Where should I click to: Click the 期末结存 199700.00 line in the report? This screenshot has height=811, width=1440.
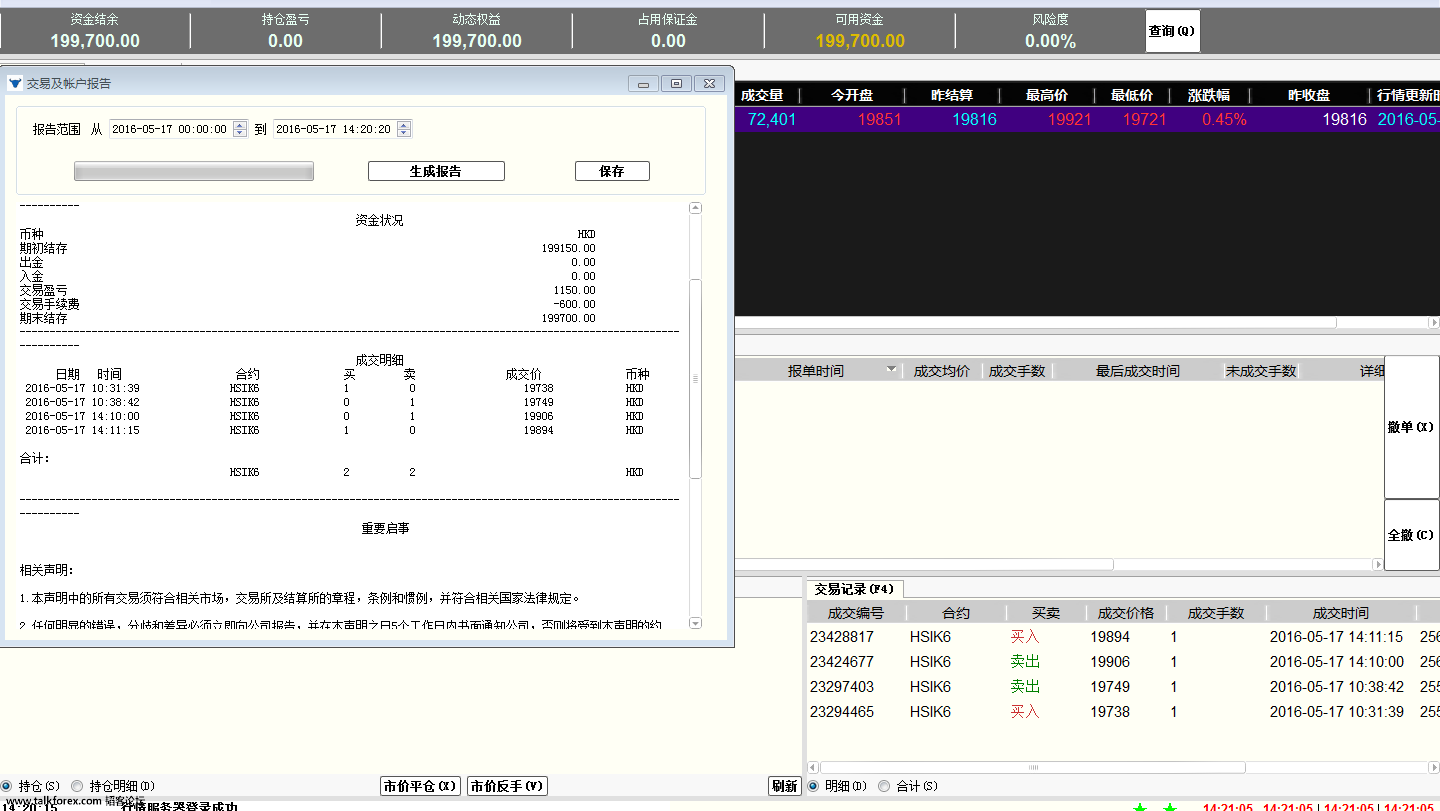(x=307, y=318)
